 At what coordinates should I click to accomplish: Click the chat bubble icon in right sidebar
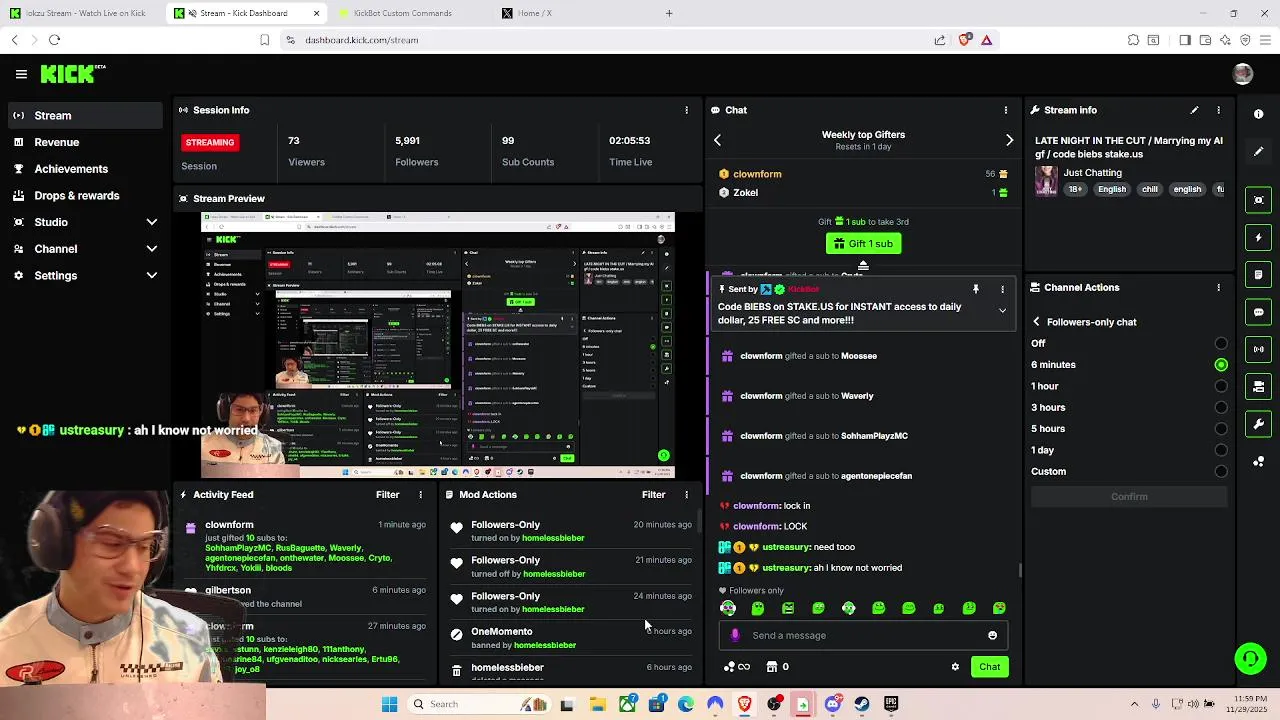coord(1259,312)
